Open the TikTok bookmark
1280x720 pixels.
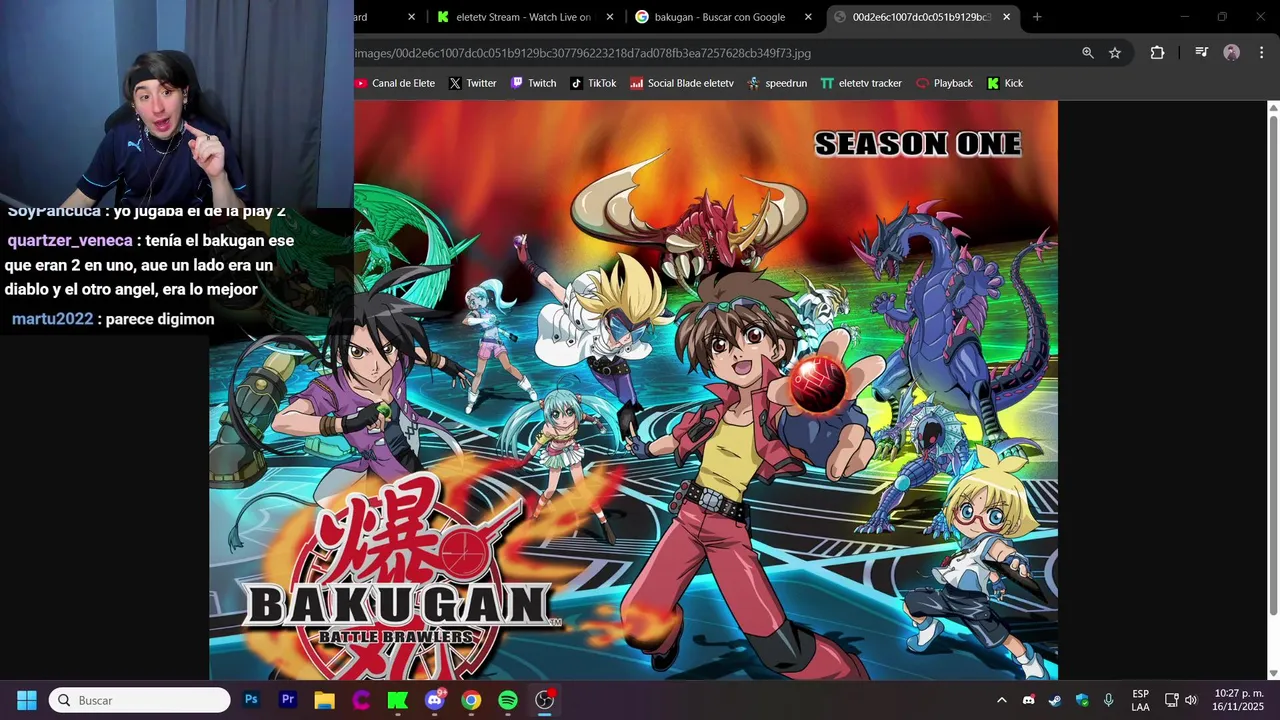tap(593, 83)
